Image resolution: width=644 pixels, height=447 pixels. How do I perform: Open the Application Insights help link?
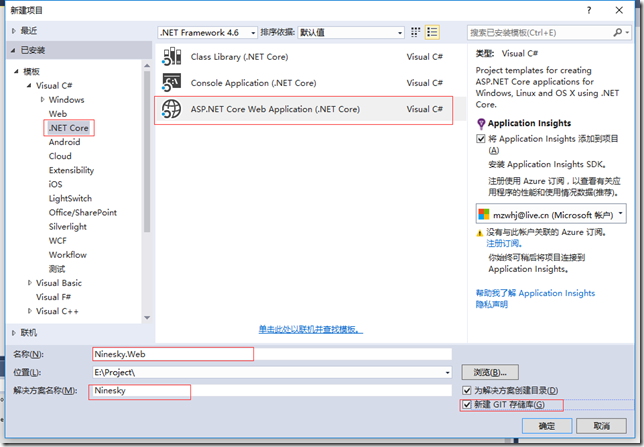coord(535,293)
